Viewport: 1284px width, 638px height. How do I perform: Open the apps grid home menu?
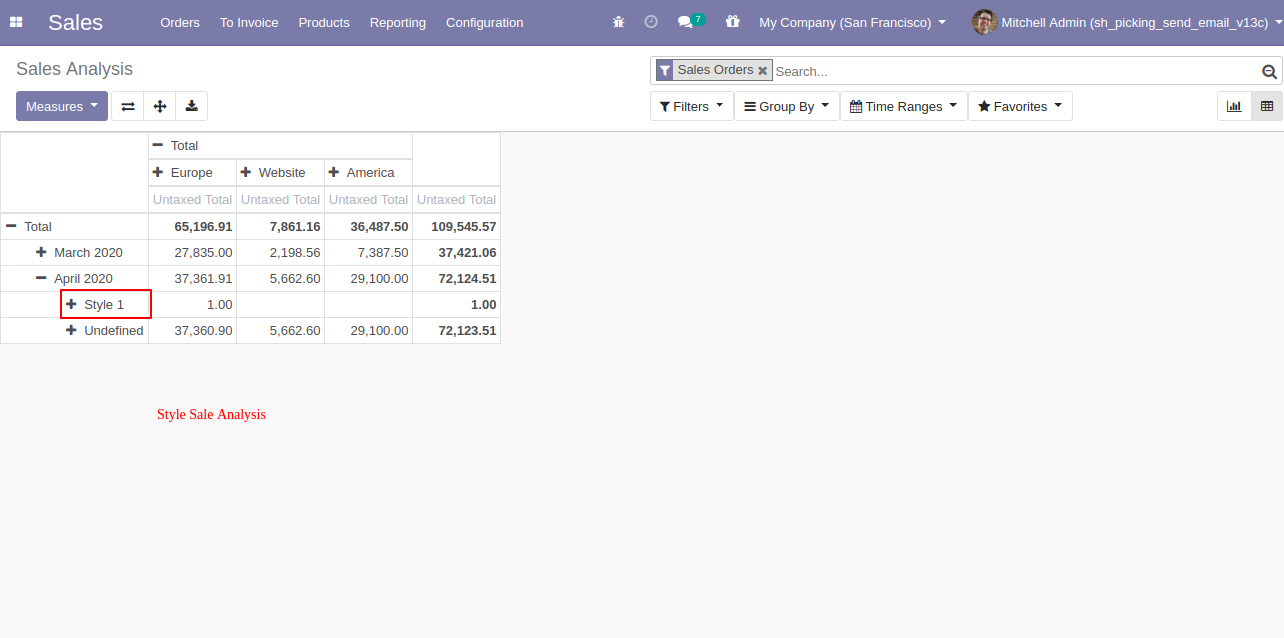pyautogui.click(x=16, y=22)
